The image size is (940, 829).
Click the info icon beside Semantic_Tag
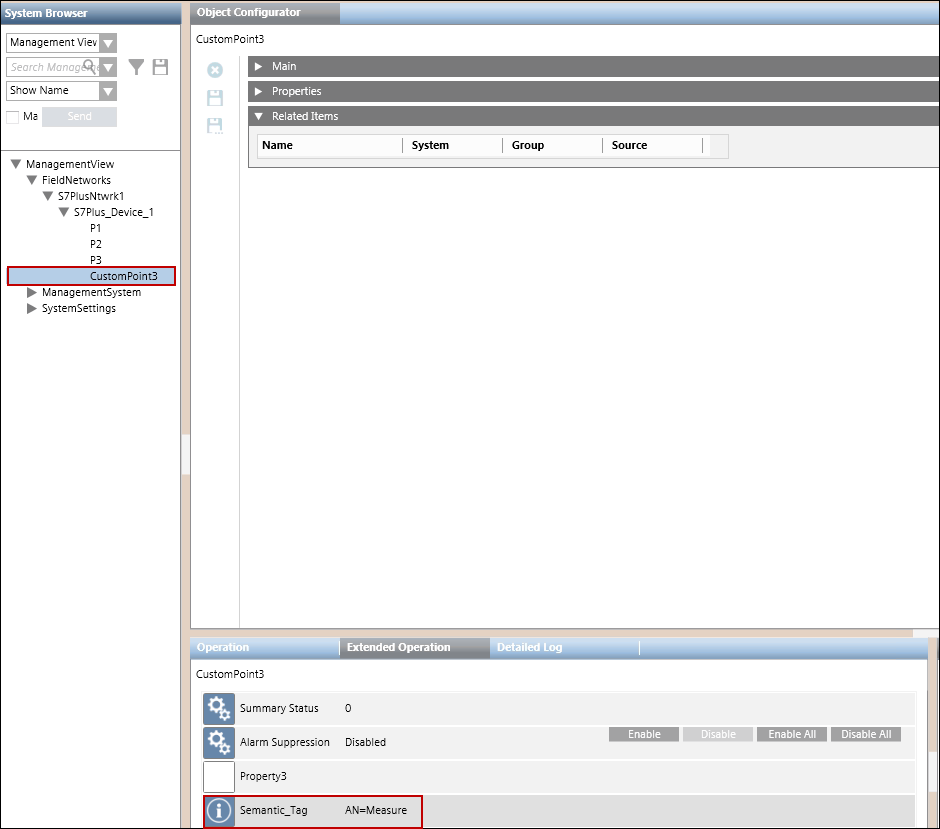pyautogui.click(x=219, y=811)
